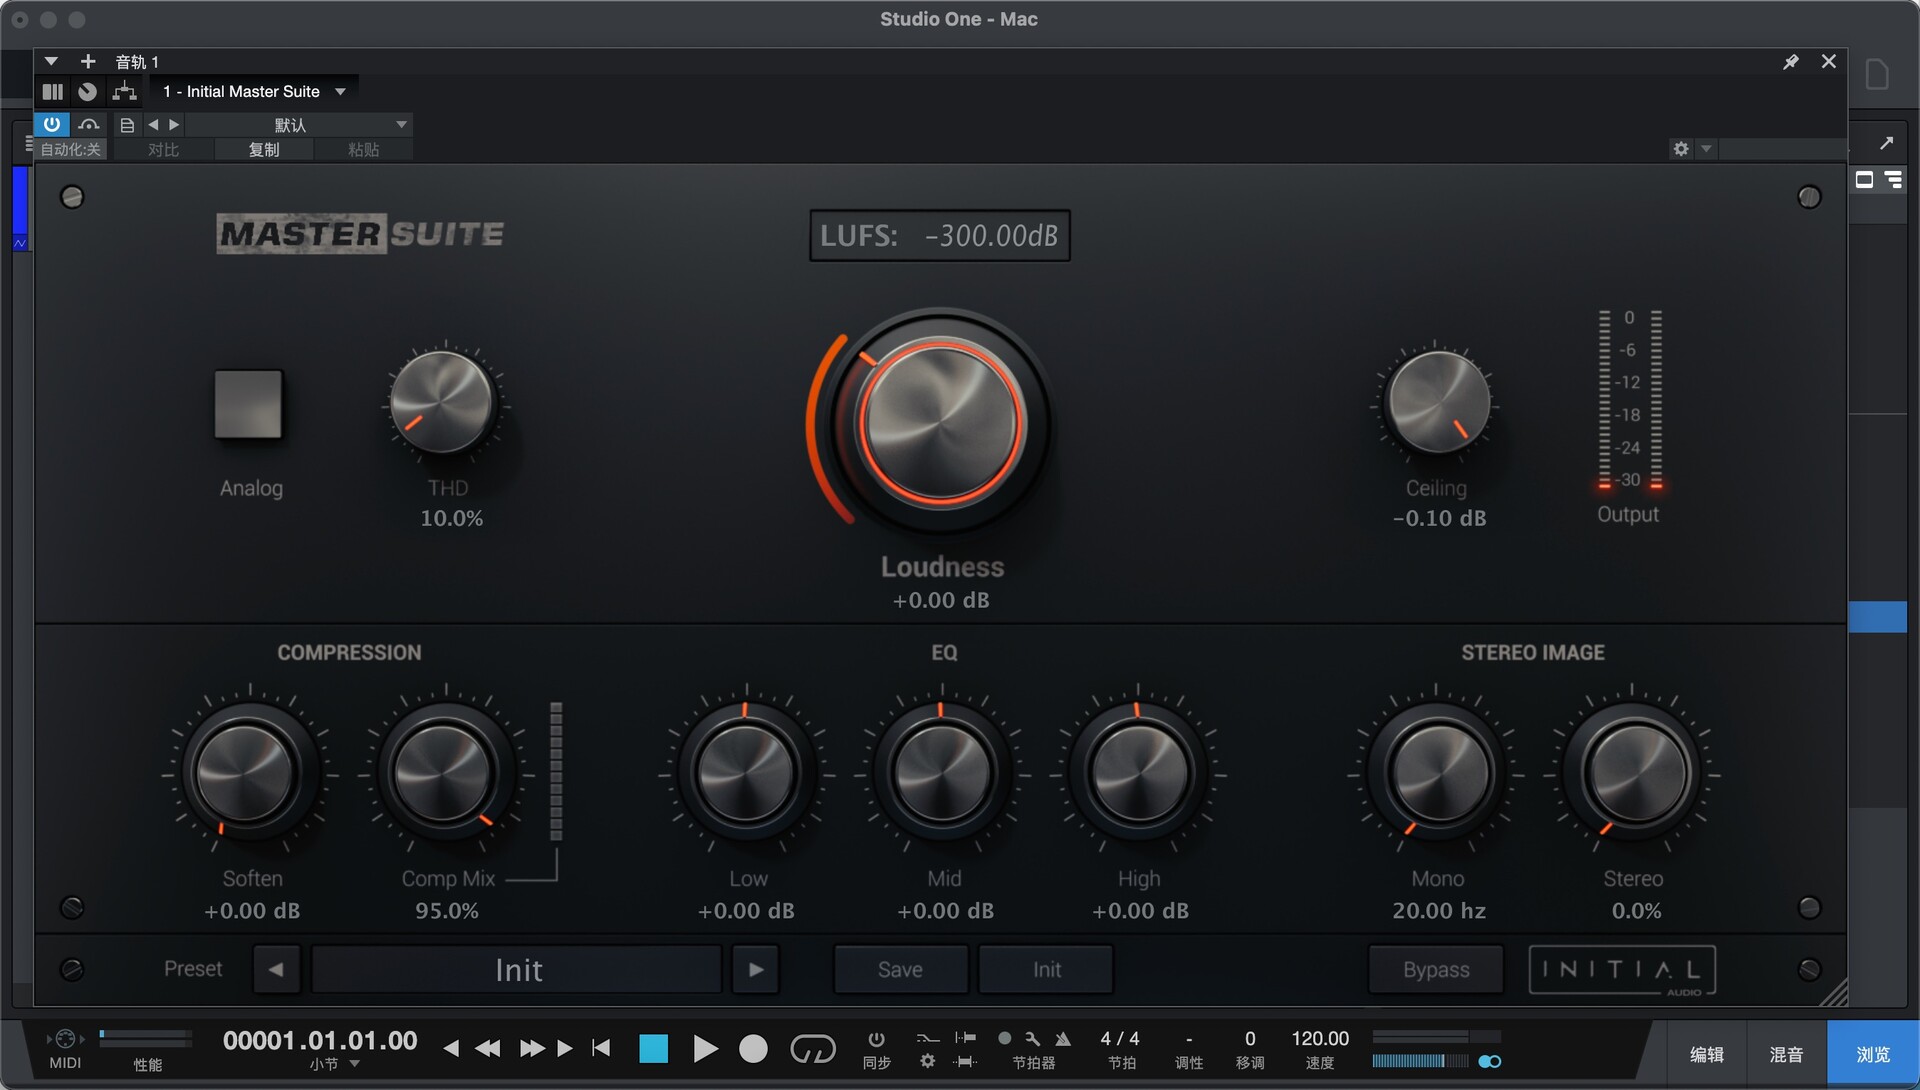Screen dimensions: 1920x1090
Task: Open the Init preset name field
Action: tap(517, 970)
